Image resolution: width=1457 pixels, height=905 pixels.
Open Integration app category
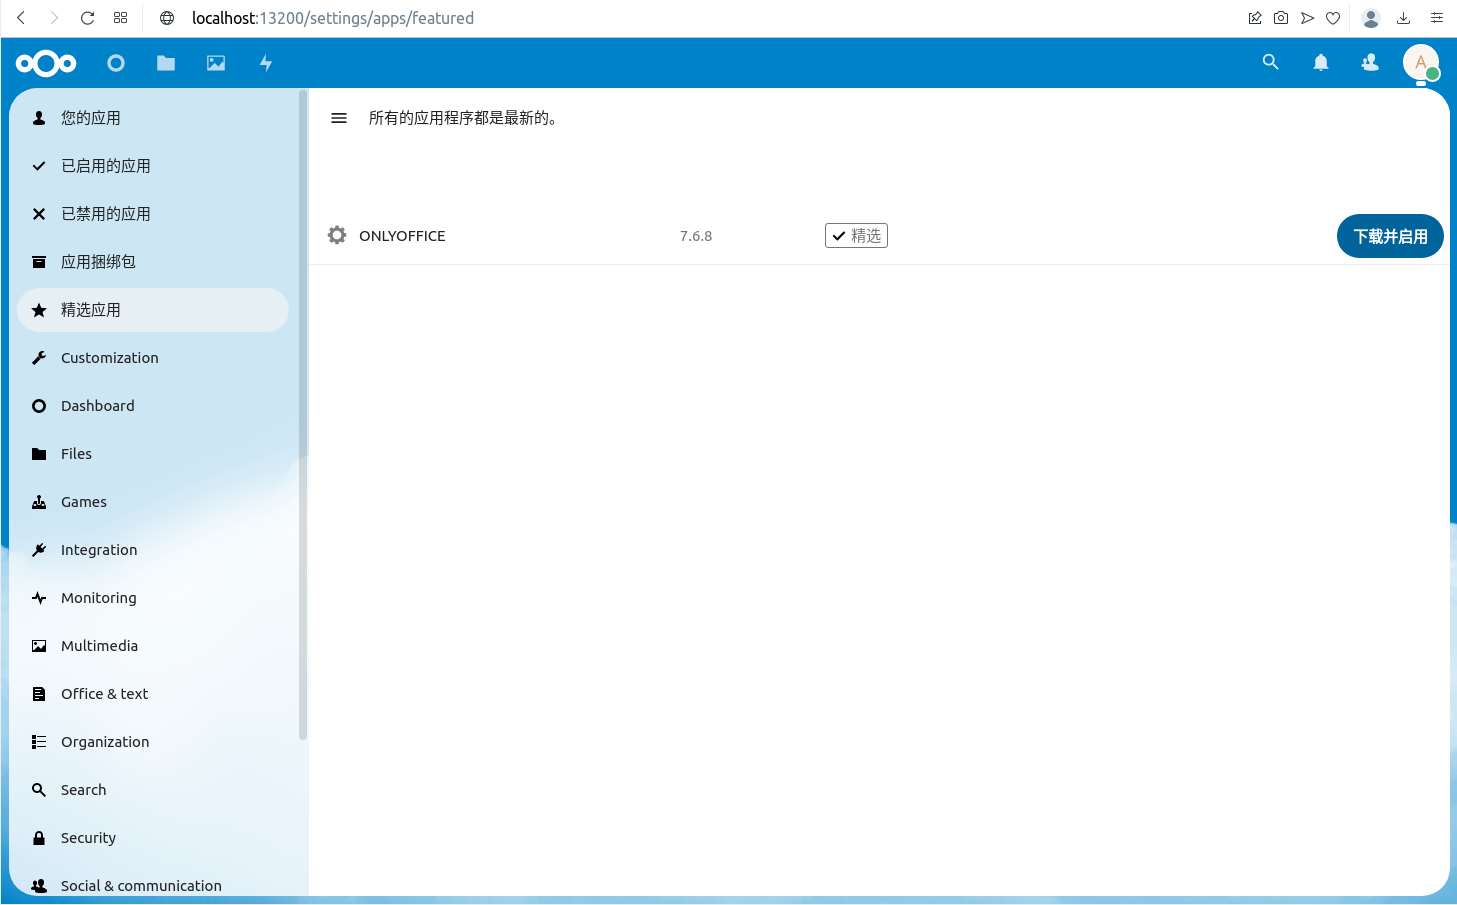pyautogui.click(x=153, y=550)
